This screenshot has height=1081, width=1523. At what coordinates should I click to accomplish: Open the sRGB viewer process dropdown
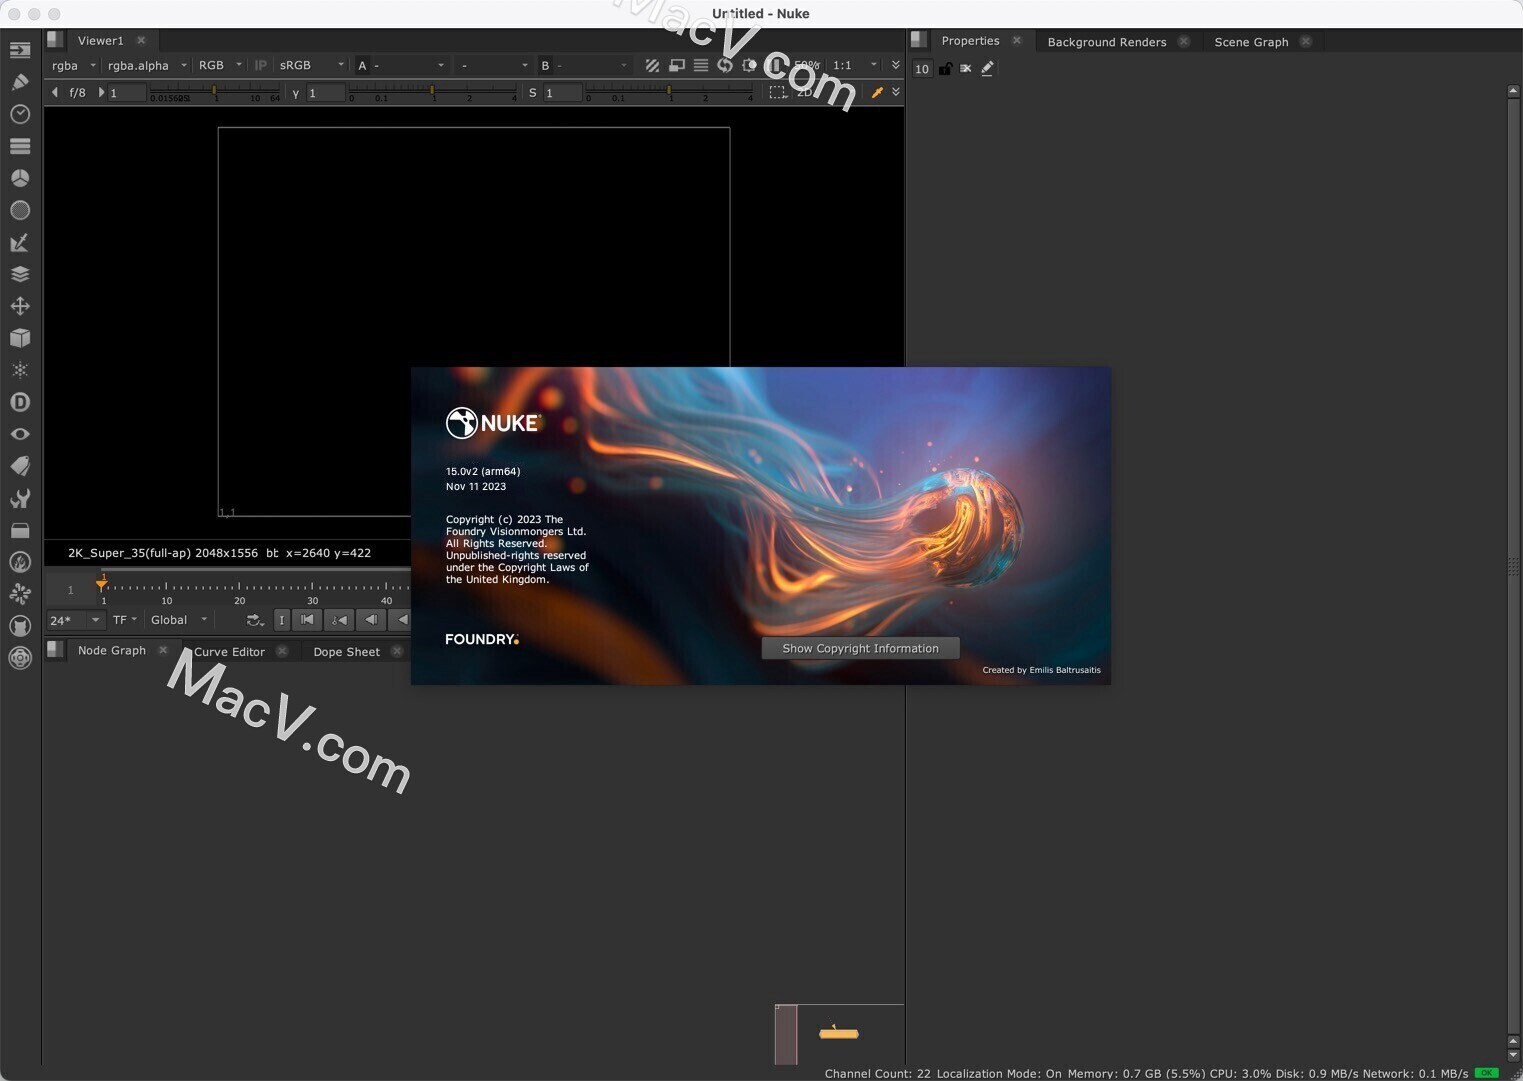pos(311,65)
